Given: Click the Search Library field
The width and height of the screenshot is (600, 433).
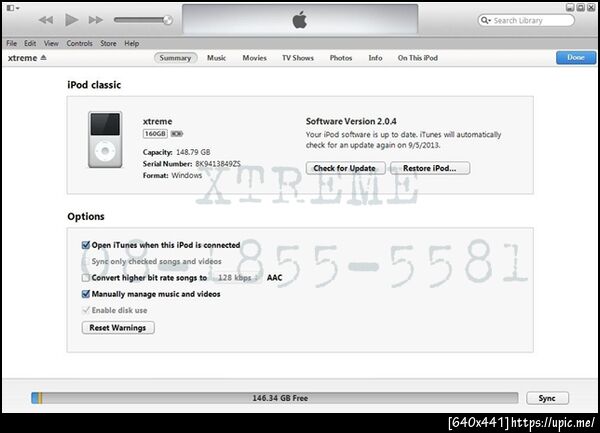Looking at the screenshot, I should click(526, 20).
